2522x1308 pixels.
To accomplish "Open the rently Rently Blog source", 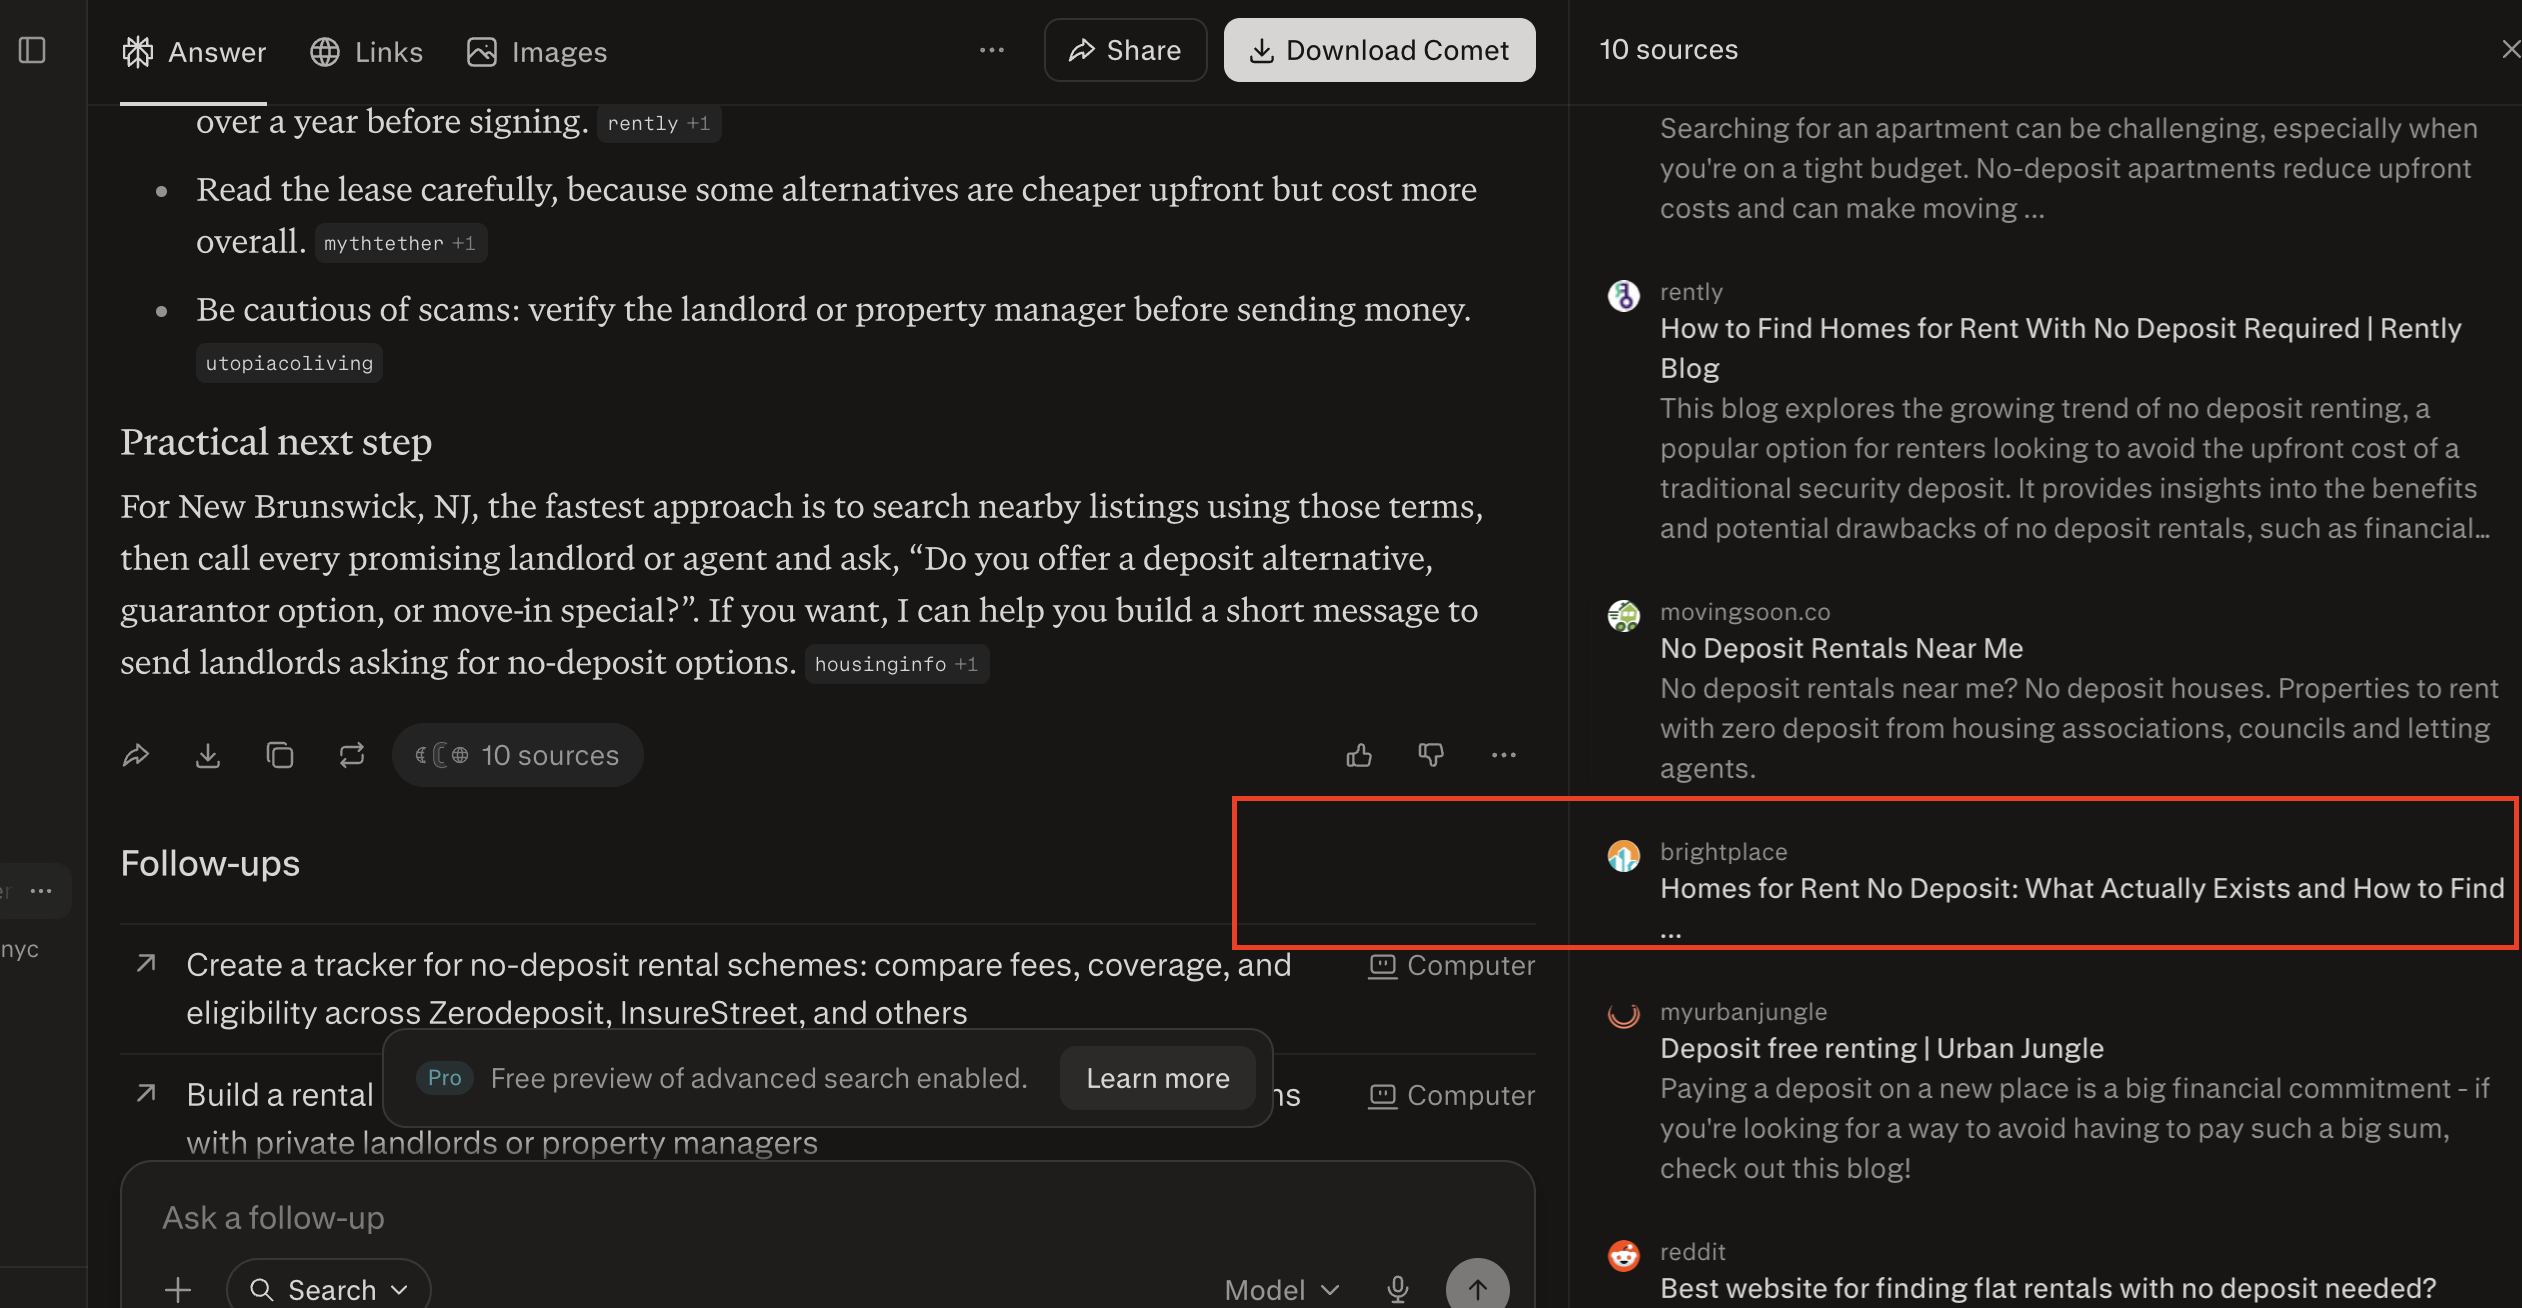I will tap(2060, 348).
